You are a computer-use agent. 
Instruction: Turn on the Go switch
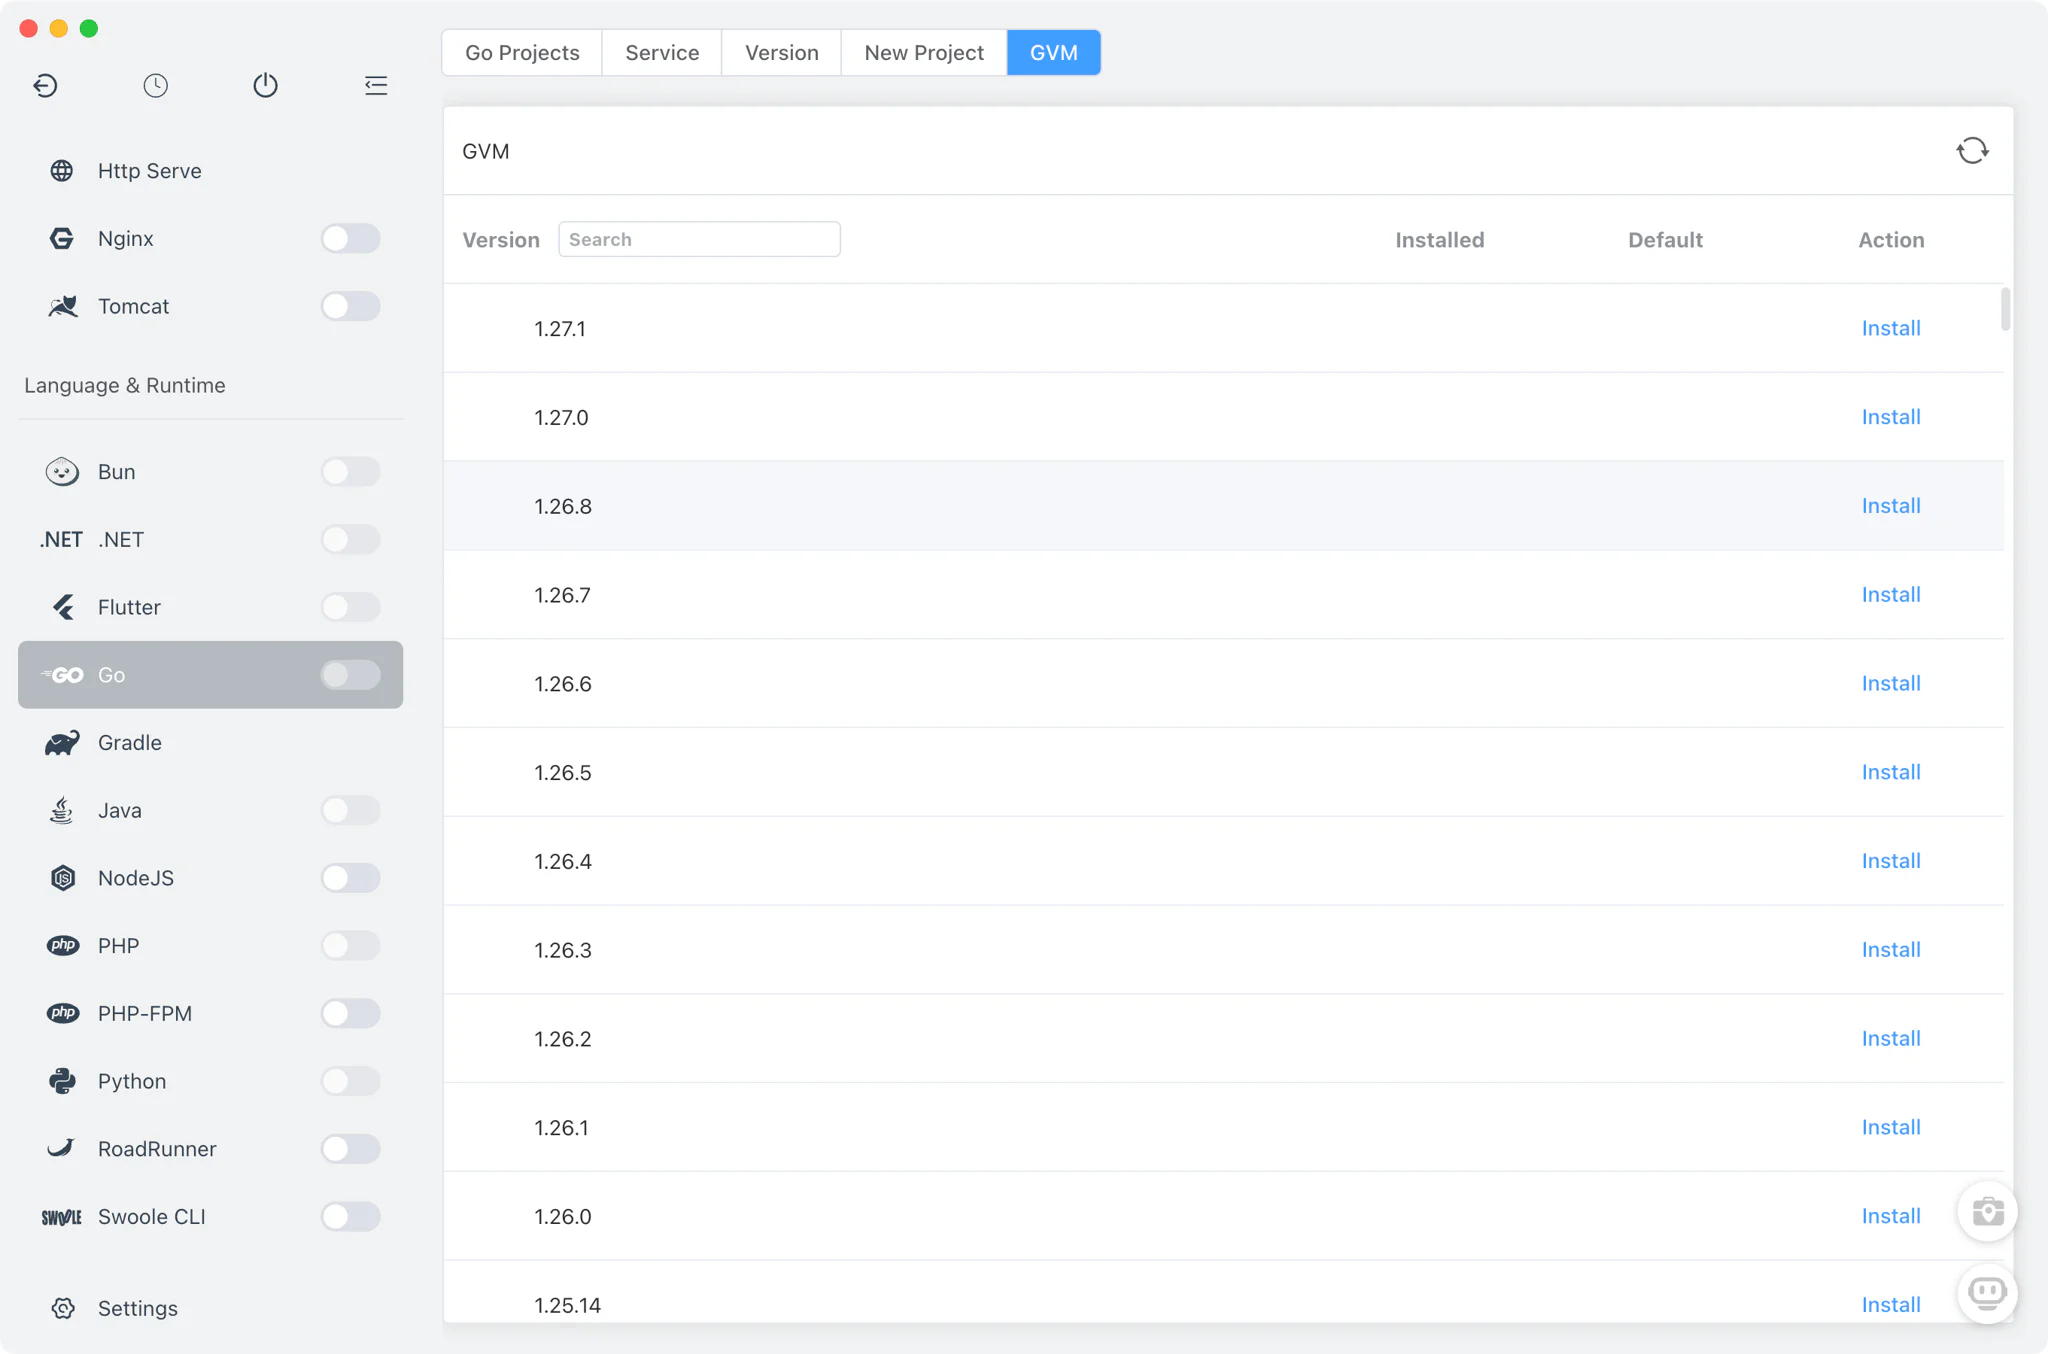[350, 675]
